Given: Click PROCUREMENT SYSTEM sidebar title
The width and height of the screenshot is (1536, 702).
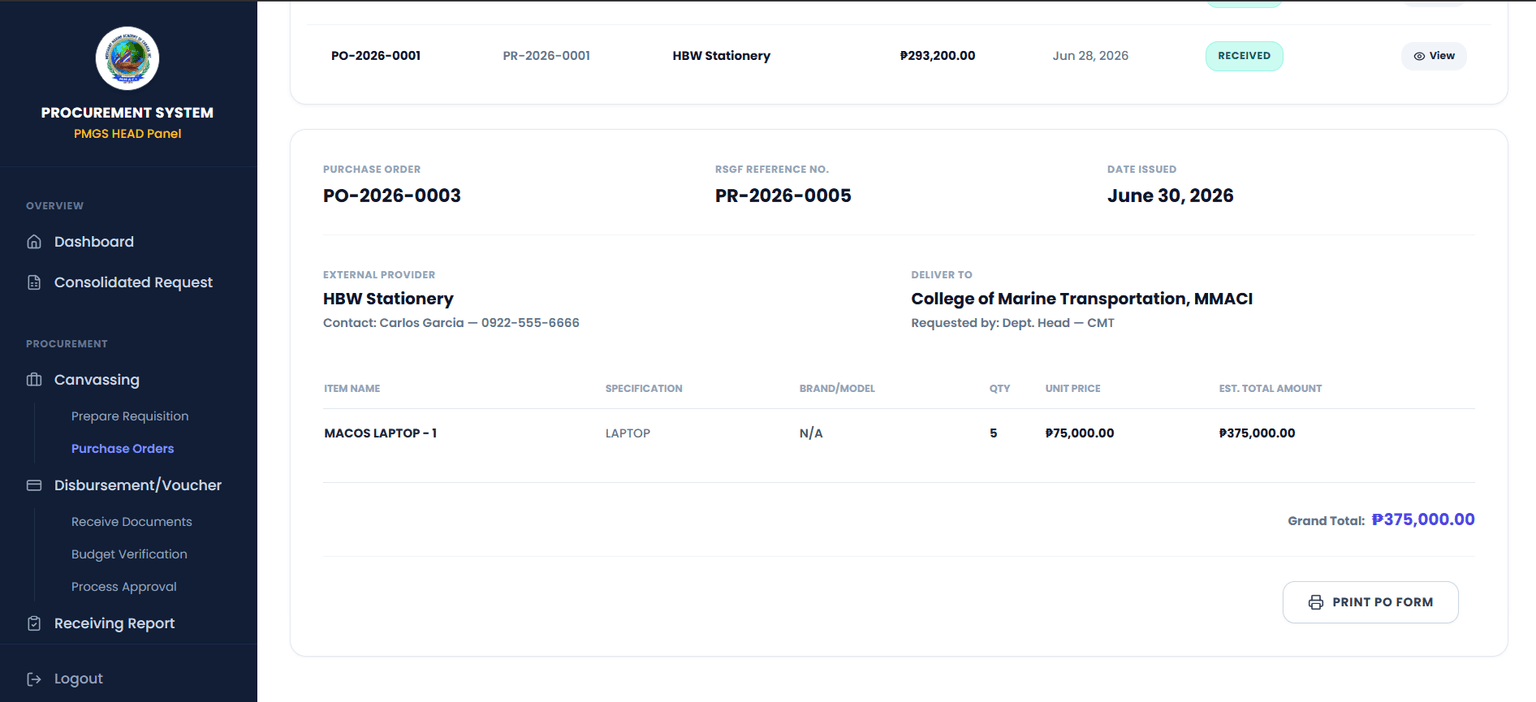Looking at the screenshot, I should (127, 113).
